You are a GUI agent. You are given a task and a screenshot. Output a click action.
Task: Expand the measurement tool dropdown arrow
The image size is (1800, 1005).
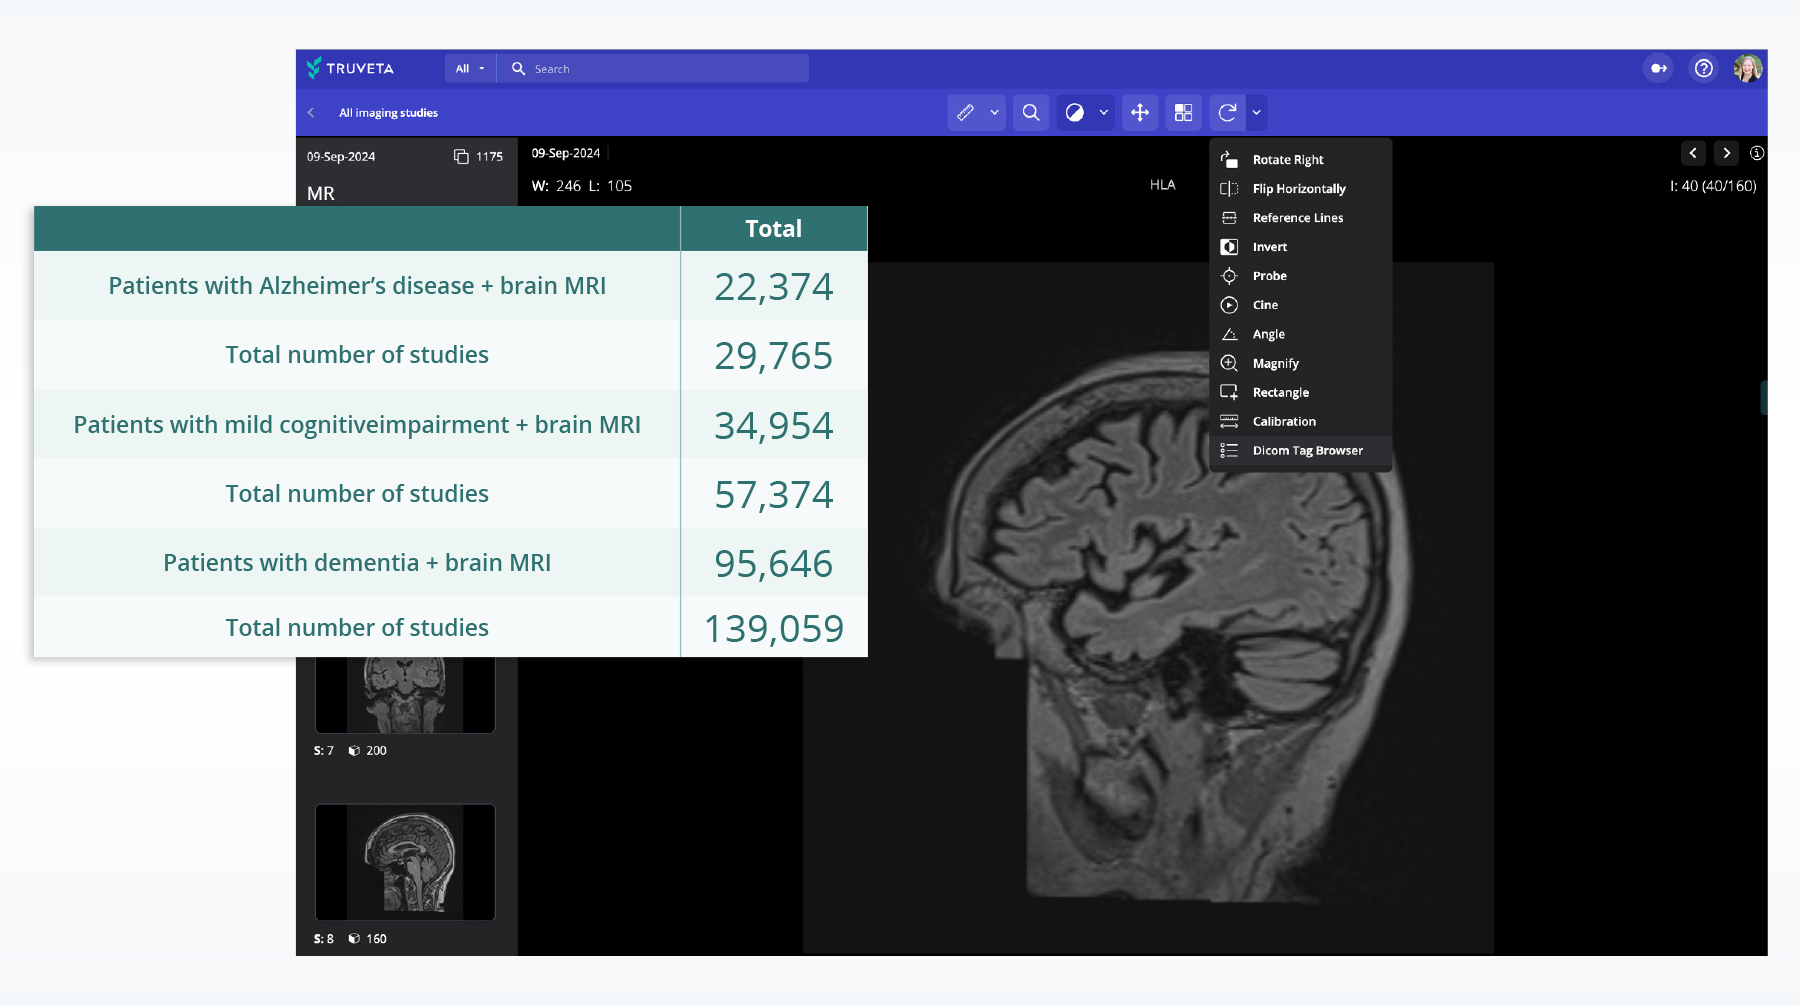pyautogui.click(x=994, y=113)
